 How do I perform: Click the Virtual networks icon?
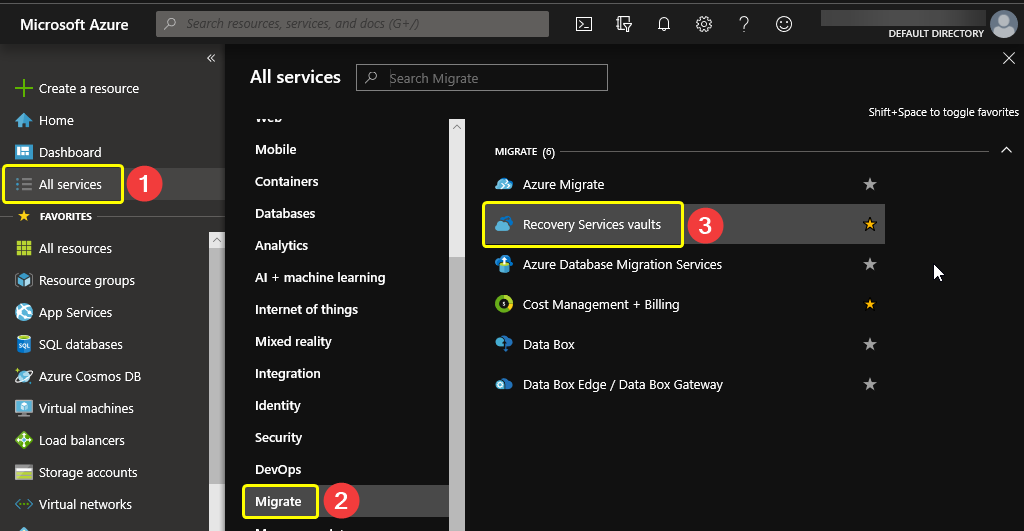pyautogui.click(x=24, y=504)
